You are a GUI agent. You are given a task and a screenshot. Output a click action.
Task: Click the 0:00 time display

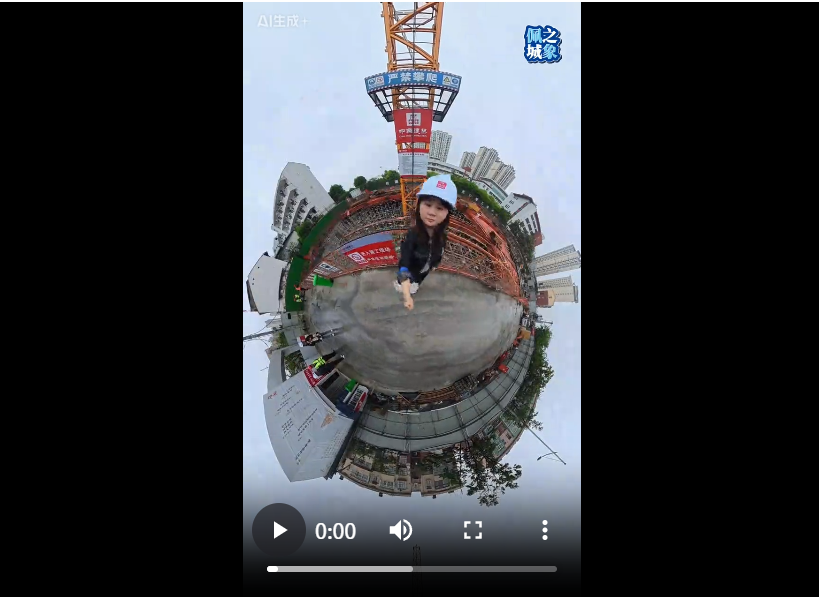tap(335, 531)
